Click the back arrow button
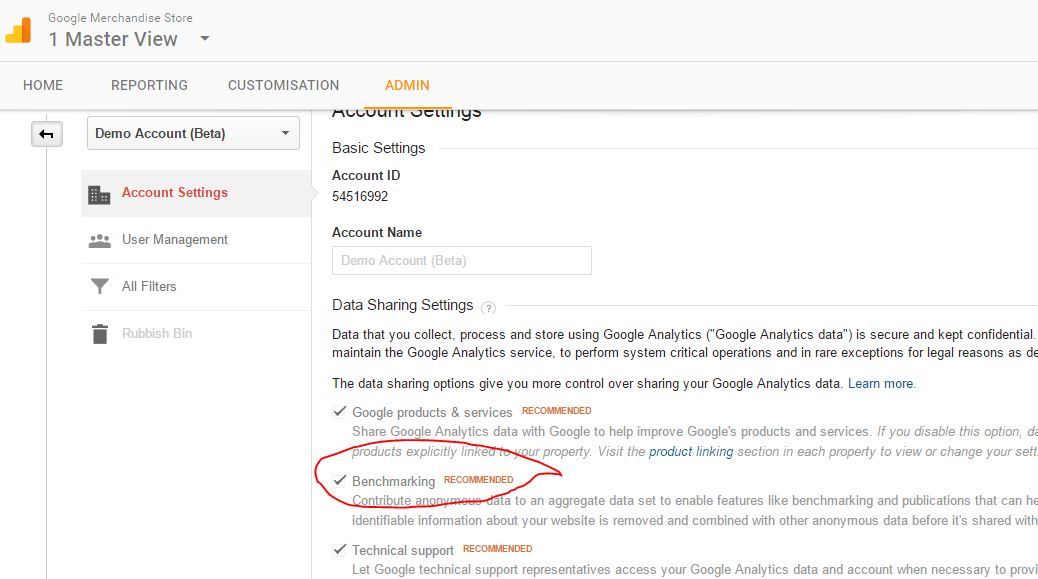The image size is (1038, 579). click(x=46, y=134)
